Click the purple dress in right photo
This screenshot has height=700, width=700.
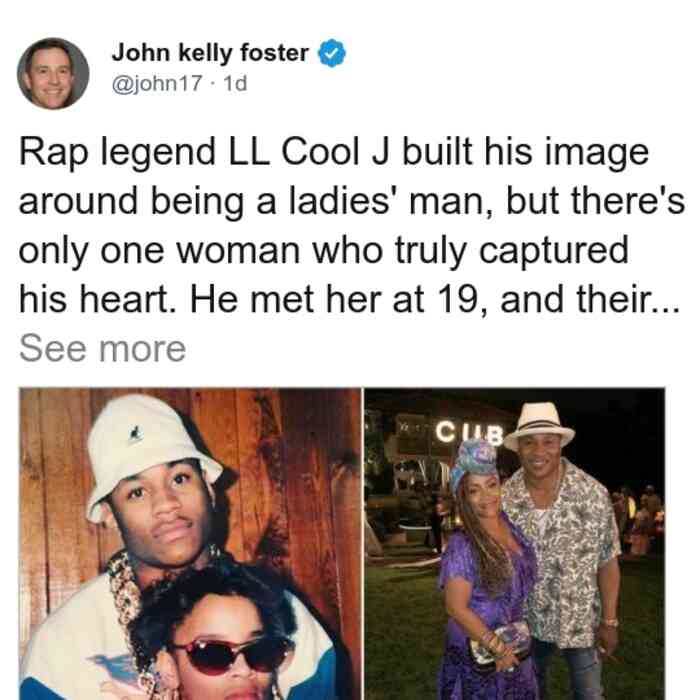click(488, 616)
